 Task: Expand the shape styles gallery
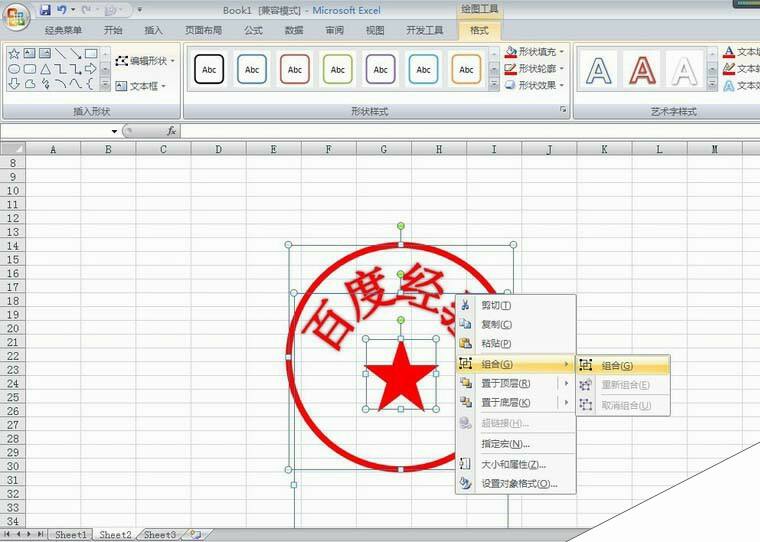point(493,85)
